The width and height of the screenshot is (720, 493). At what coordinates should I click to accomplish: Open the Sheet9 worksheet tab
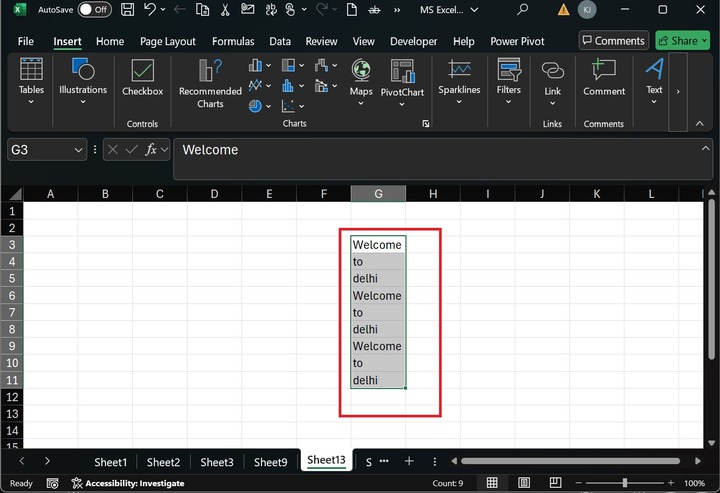click(270, 462)
